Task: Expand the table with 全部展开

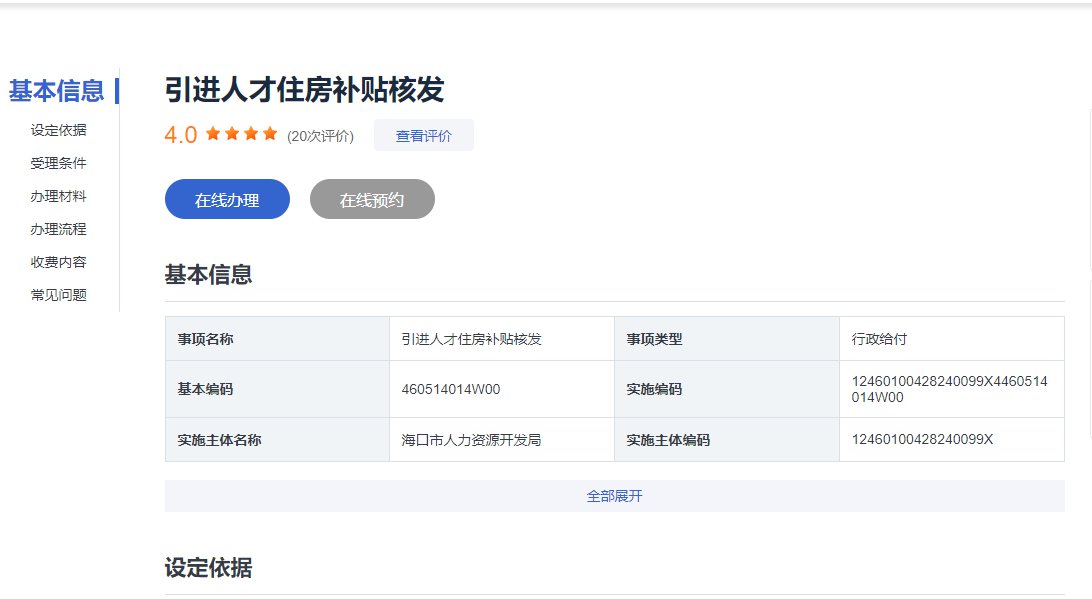Action: pos(614,496)
